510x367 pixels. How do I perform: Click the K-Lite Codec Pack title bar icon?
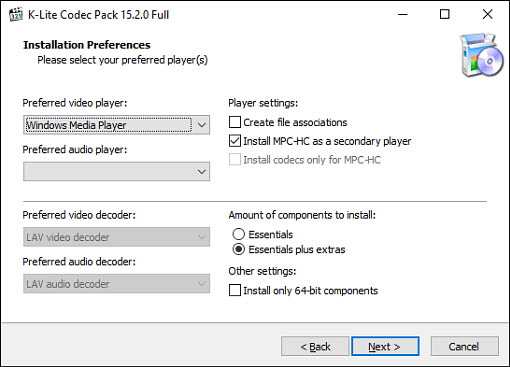point(15,14)
